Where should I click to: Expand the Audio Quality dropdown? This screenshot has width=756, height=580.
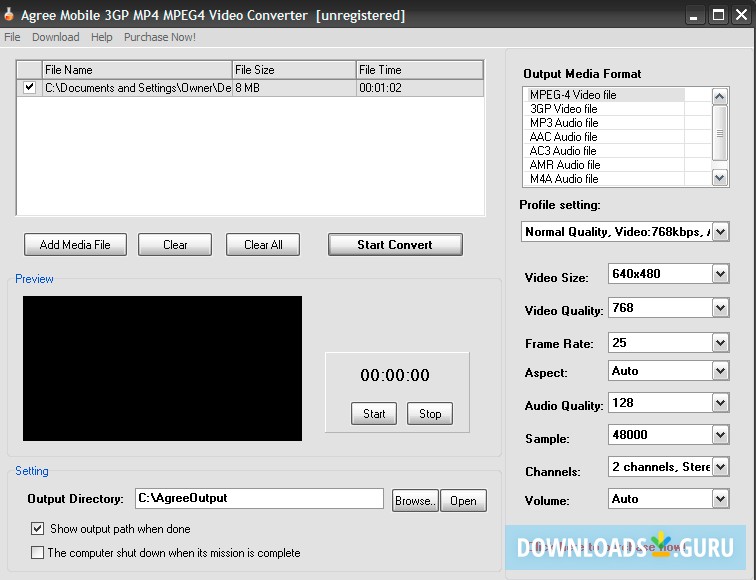tap(720, 403)
